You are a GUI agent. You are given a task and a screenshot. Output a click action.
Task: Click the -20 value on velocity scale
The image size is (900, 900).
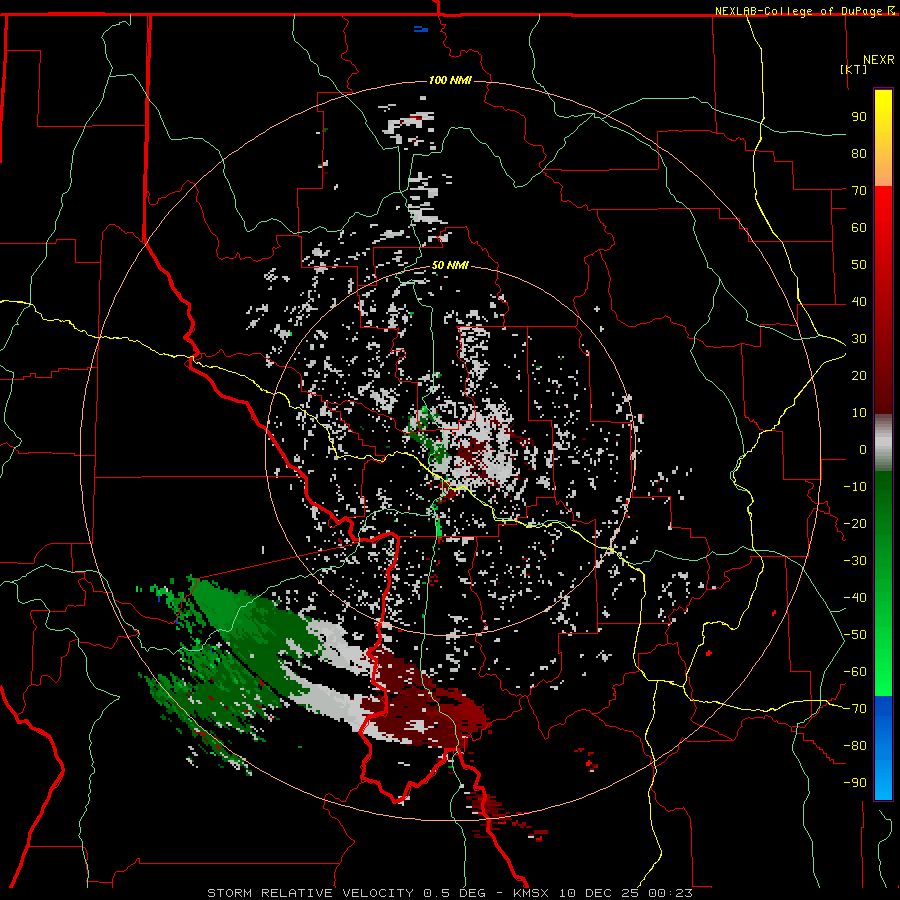pos(855,524)
